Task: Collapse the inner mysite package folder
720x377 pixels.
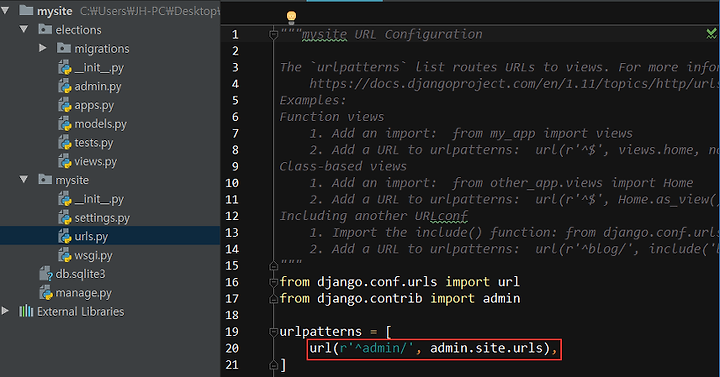Action: point(24,180)
